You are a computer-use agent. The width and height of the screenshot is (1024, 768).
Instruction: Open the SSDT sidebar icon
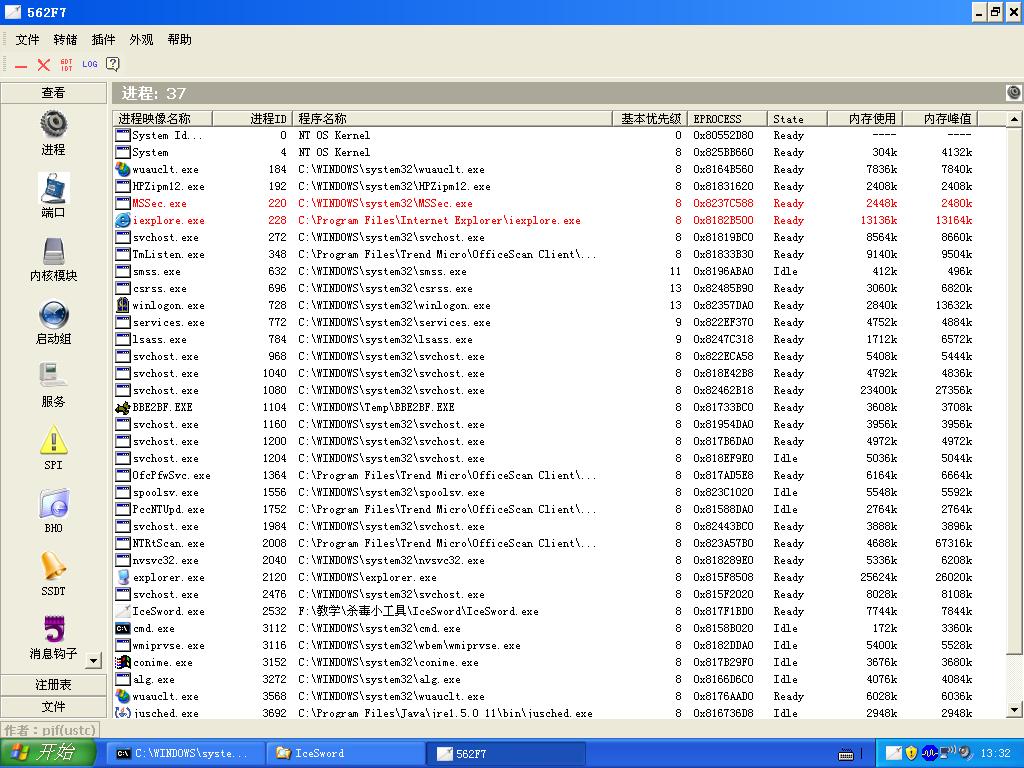tap(53, 567)
